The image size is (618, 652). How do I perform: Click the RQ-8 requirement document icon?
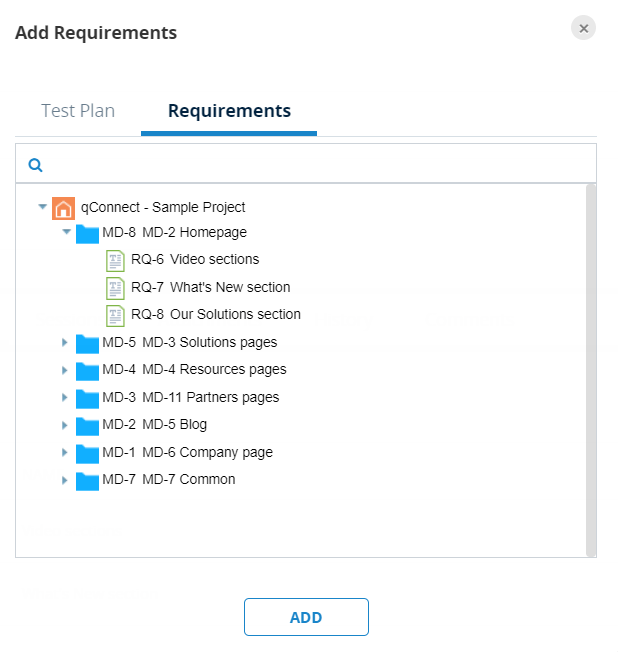116,315
